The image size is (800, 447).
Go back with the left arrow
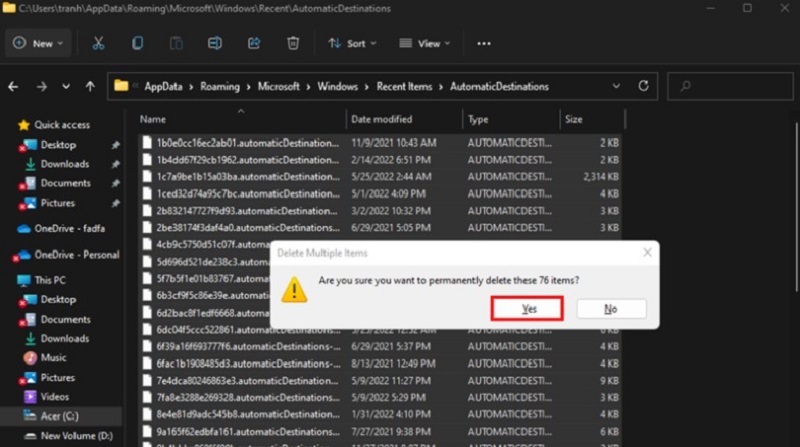click(13, 87)
